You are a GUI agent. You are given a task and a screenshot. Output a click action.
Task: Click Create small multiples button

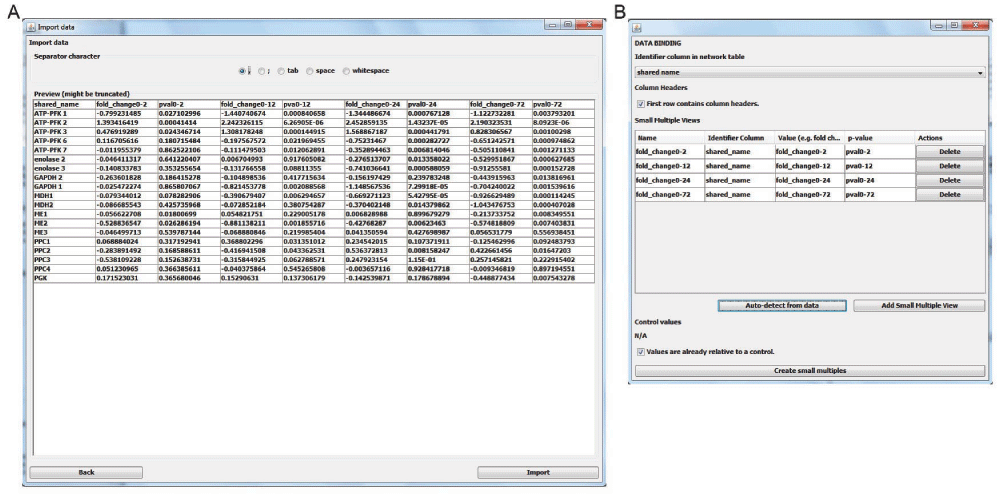coord(810,370)
